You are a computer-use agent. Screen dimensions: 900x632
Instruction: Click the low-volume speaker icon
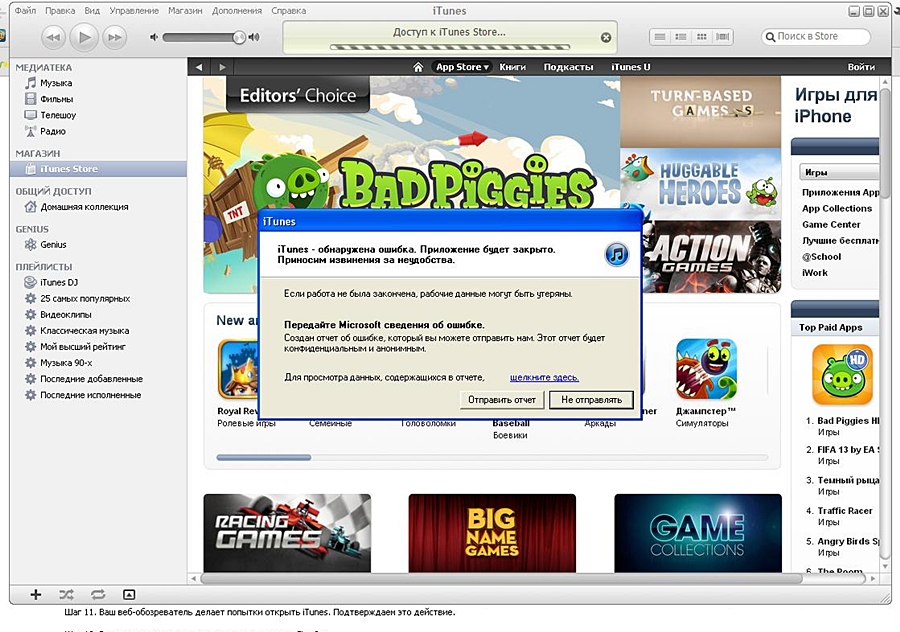point(153,37)
